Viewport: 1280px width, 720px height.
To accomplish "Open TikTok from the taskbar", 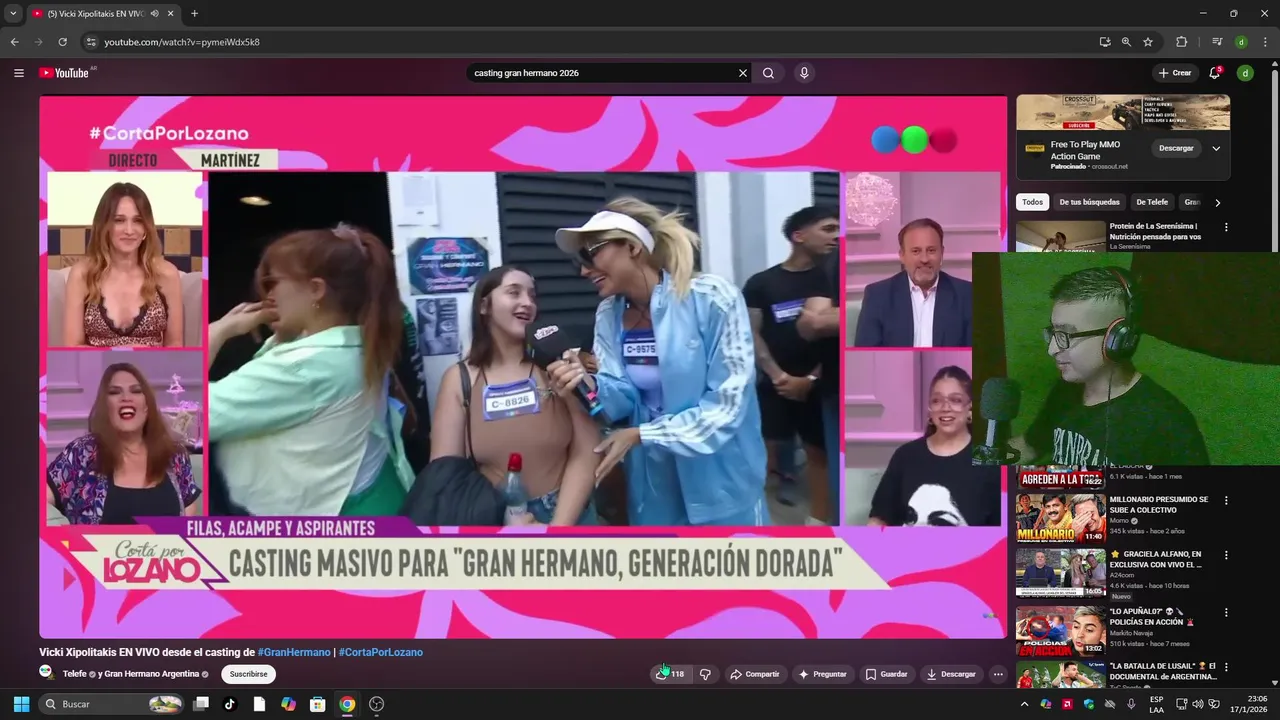I will [230, 704].
